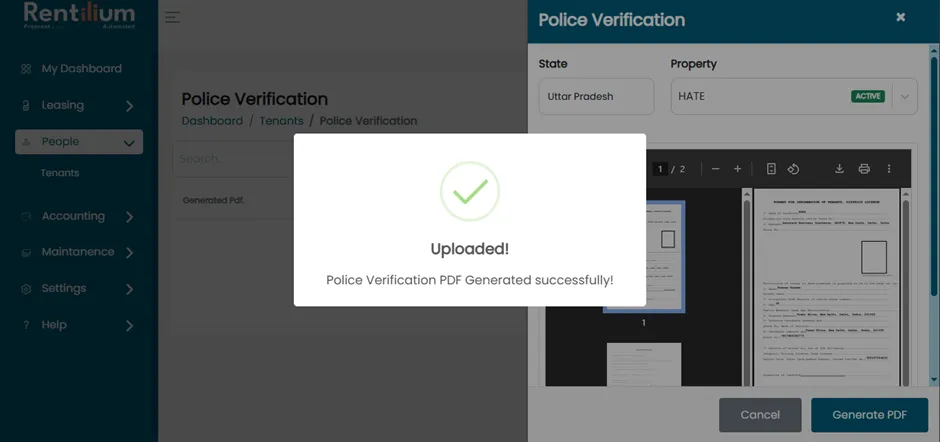
Task: Download the PDF from viewer toolbar
Action: pyautogui.click(x=839, y=169)
